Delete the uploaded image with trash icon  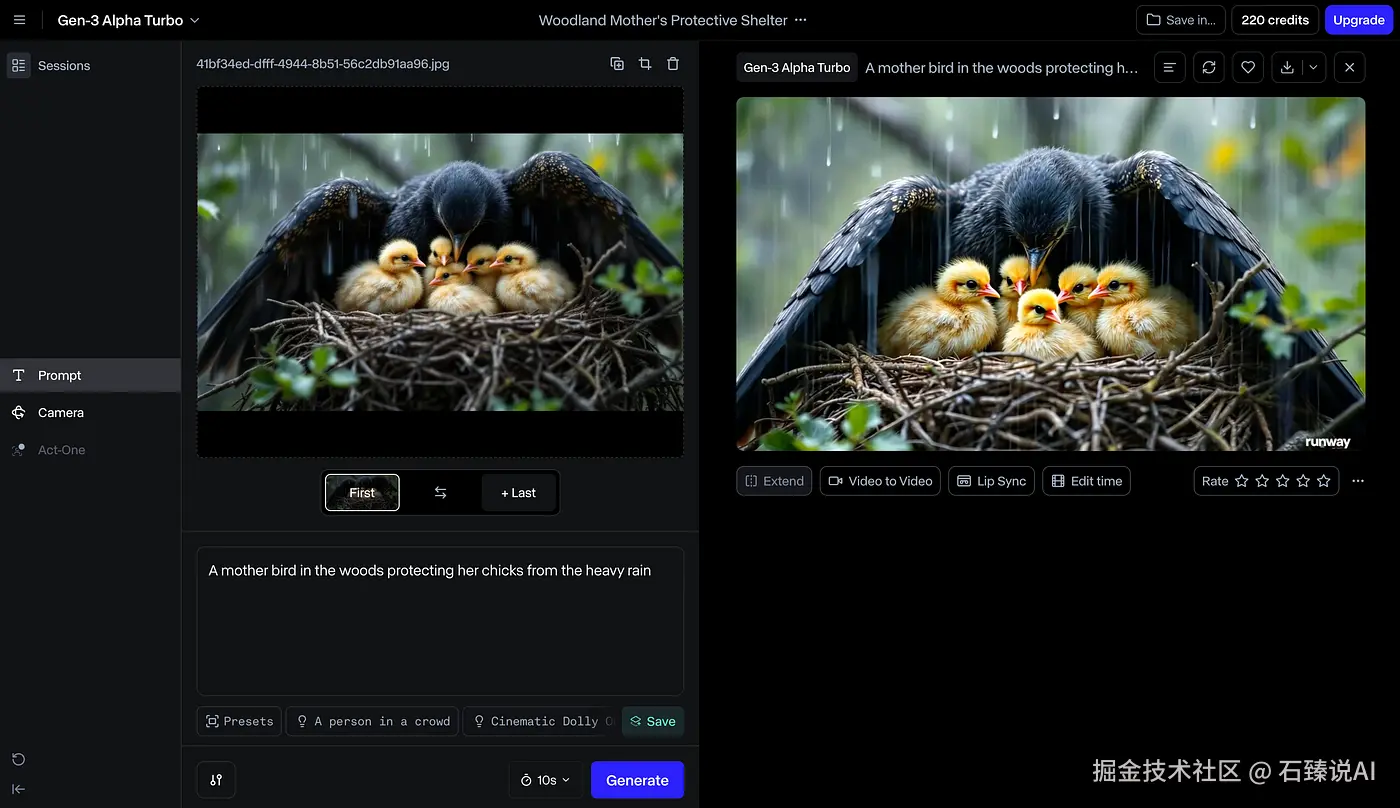click(x=673, y=64)
